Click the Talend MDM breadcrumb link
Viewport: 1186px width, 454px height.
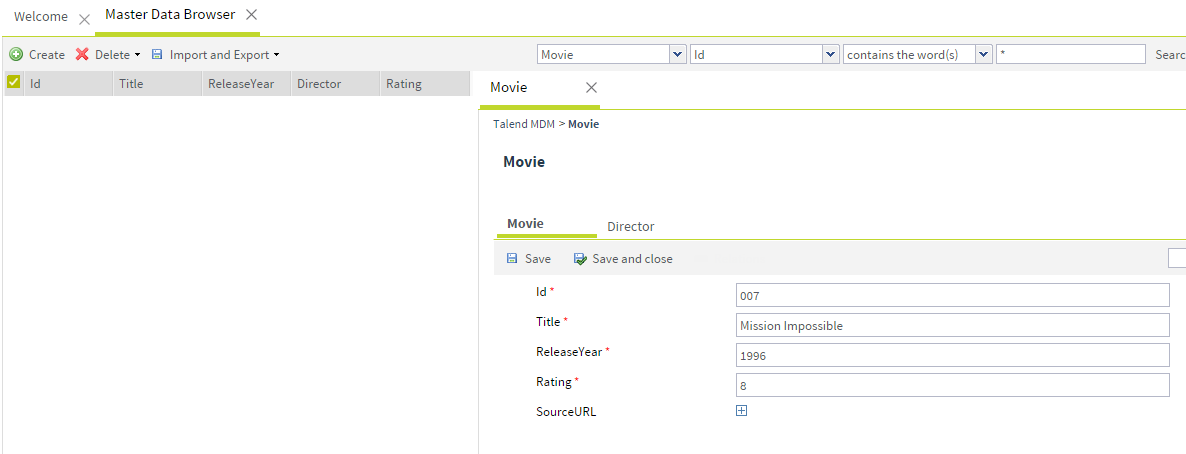pyautogui.click(x=523, y=124)
